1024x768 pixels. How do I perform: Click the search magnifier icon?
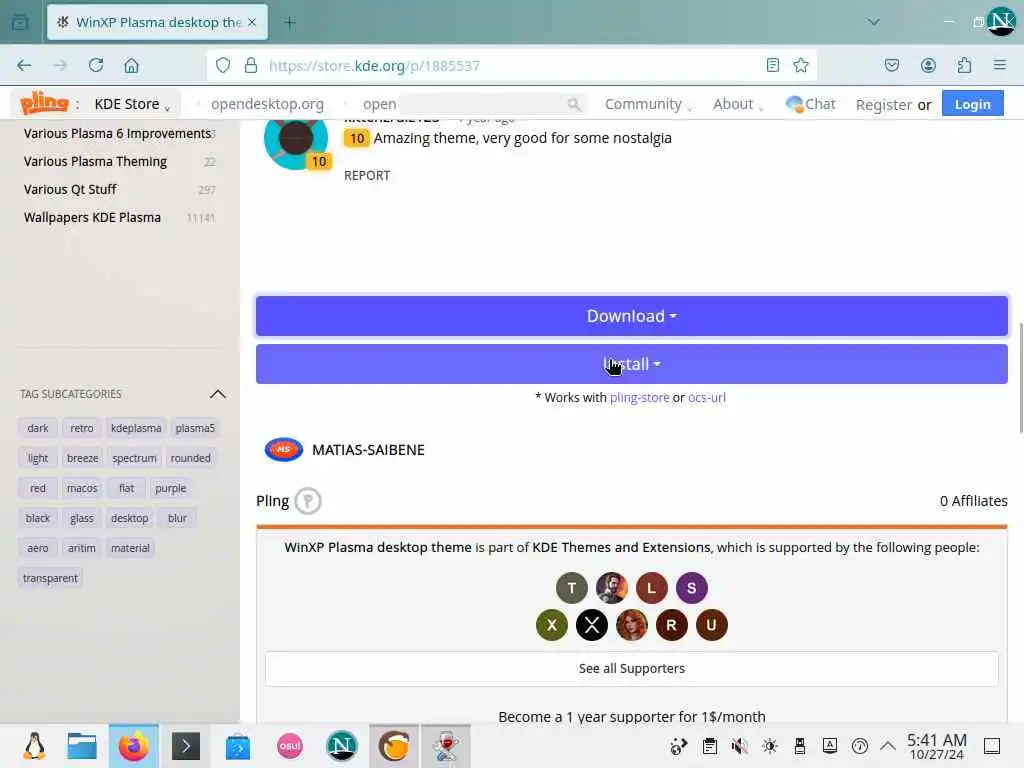(x=573, y=104)
